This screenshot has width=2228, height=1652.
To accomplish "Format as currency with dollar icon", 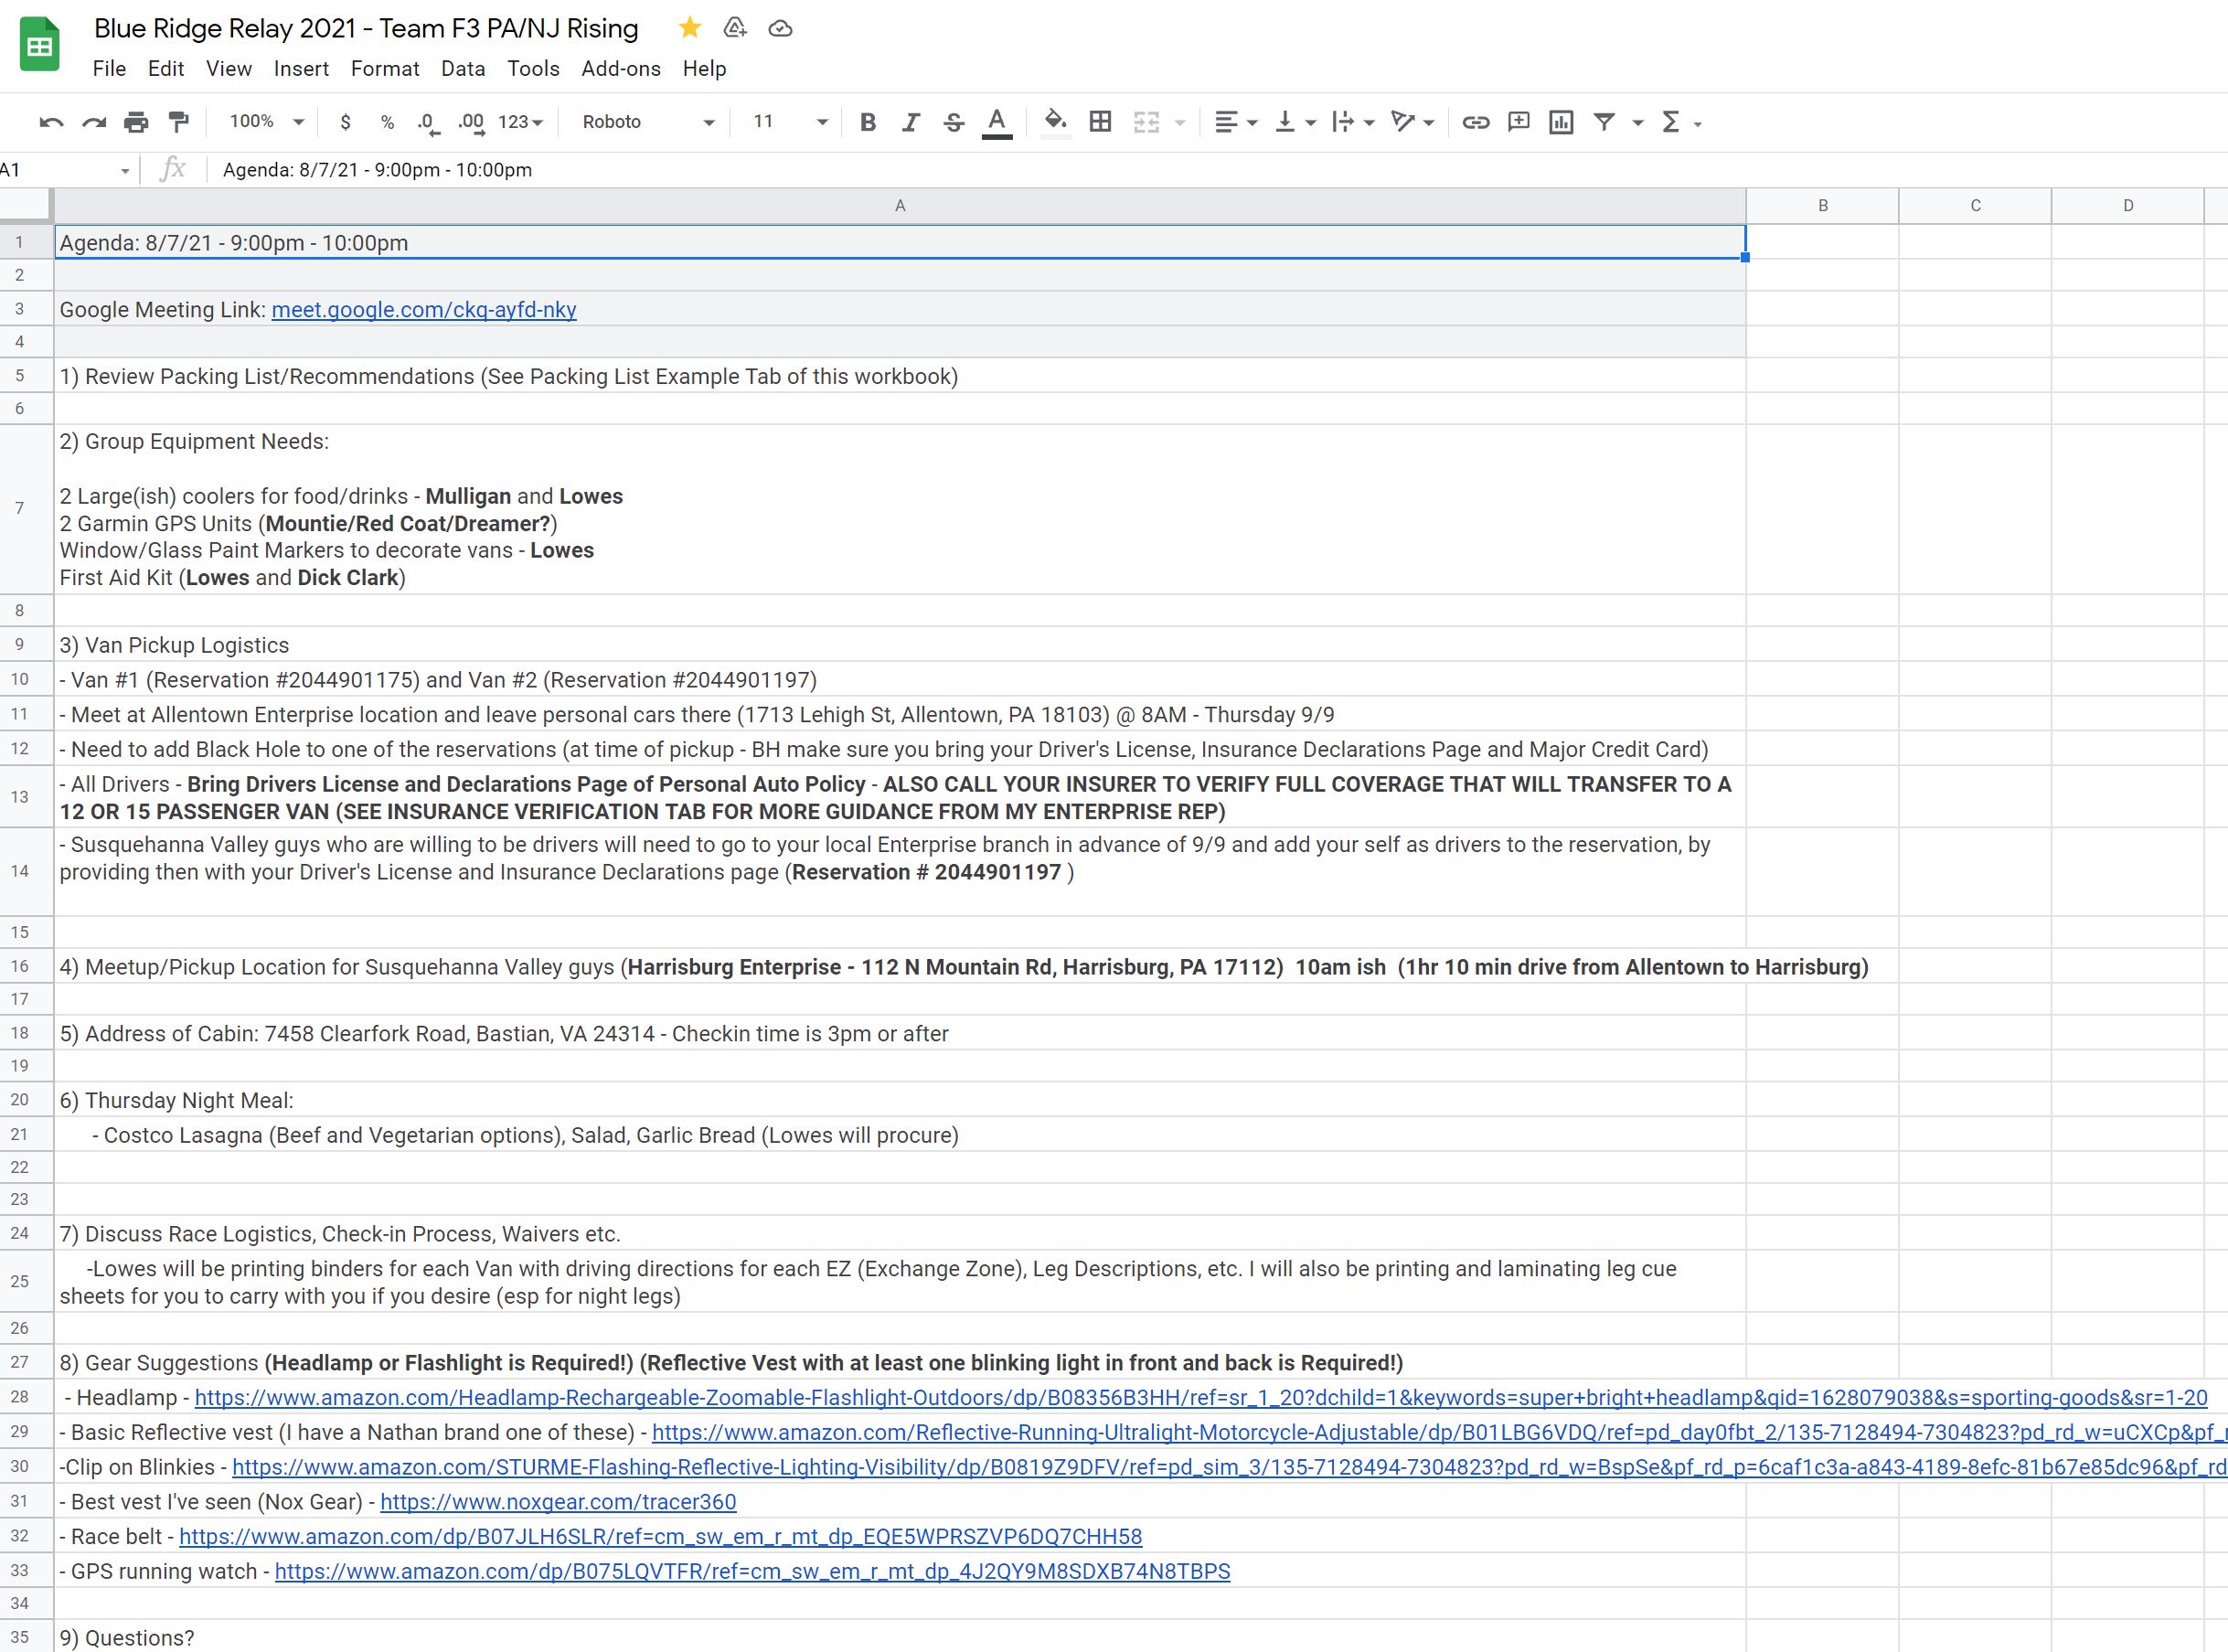I will pyautogui.click(x=345, y=122).
